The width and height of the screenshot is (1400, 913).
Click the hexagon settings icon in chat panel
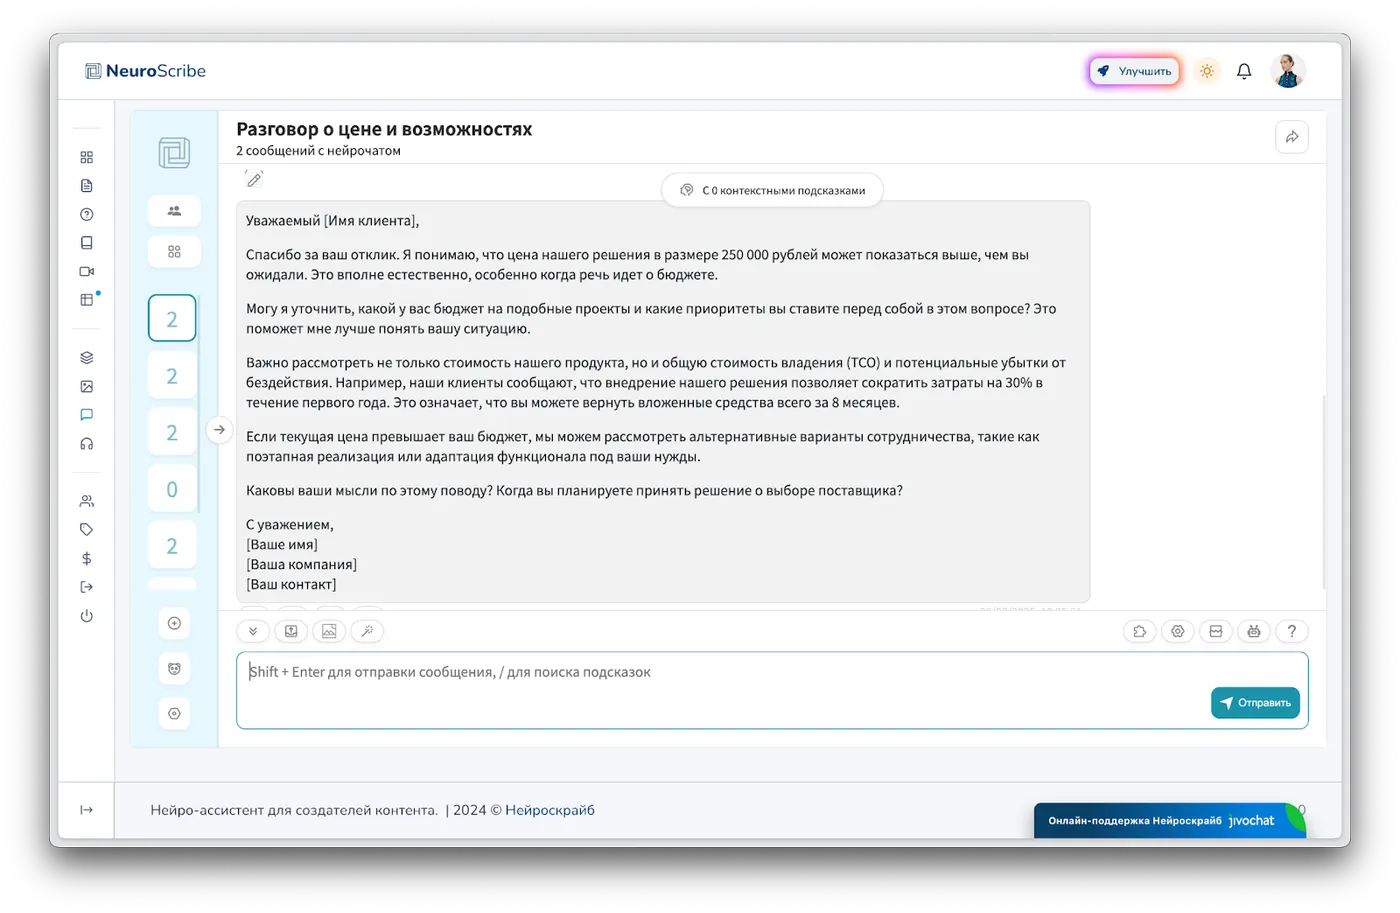174,714
